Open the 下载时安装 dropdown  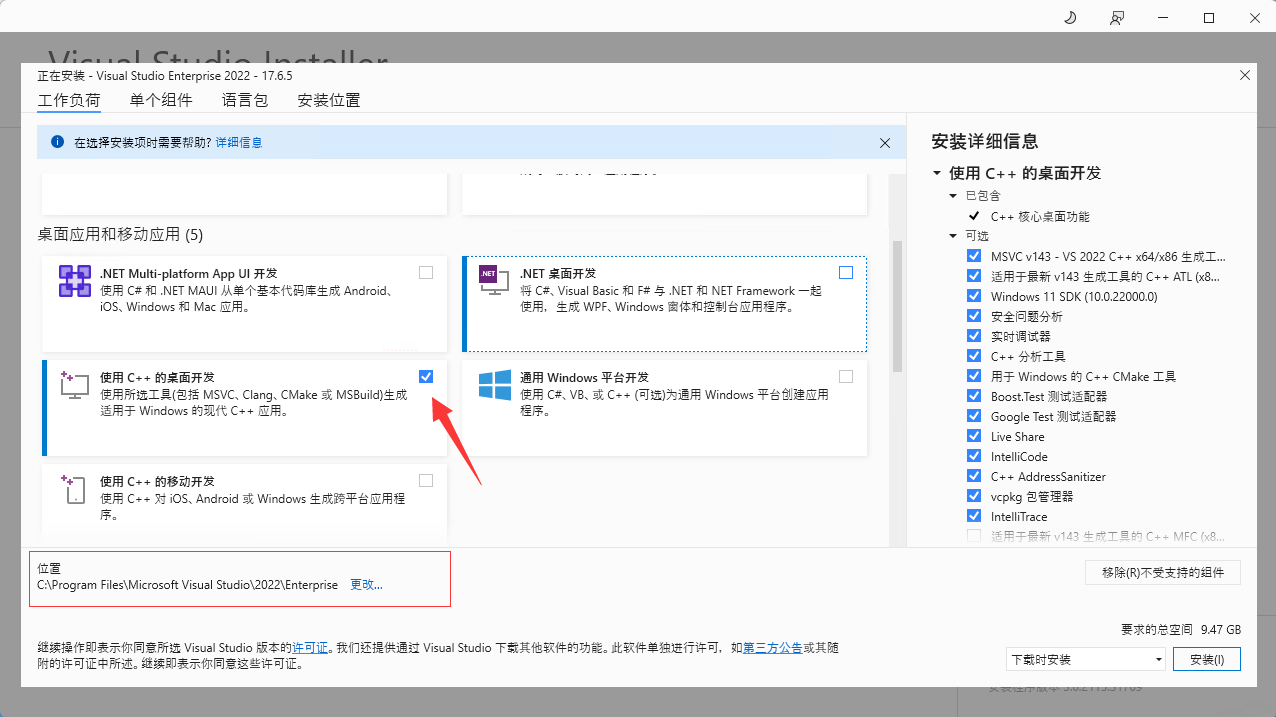pyautogui.click(x=1086, y=659)
